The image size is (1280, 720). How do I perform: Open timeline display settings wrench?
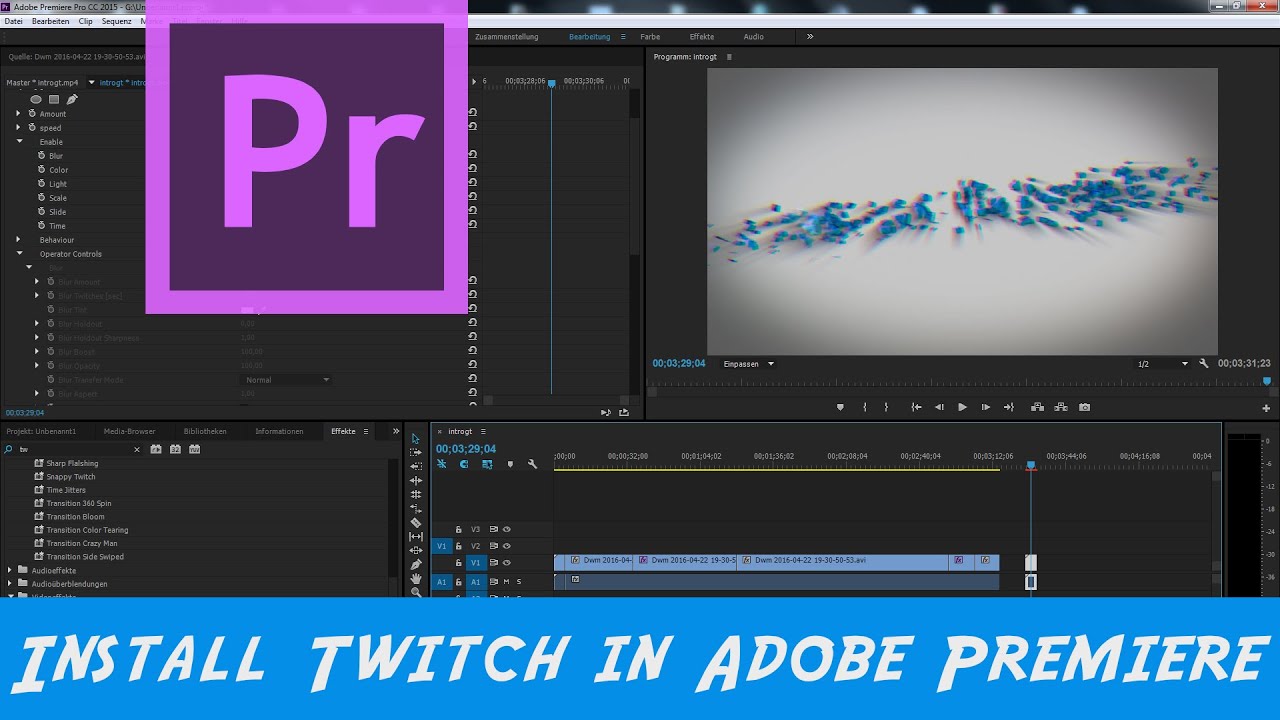[532, 464]
